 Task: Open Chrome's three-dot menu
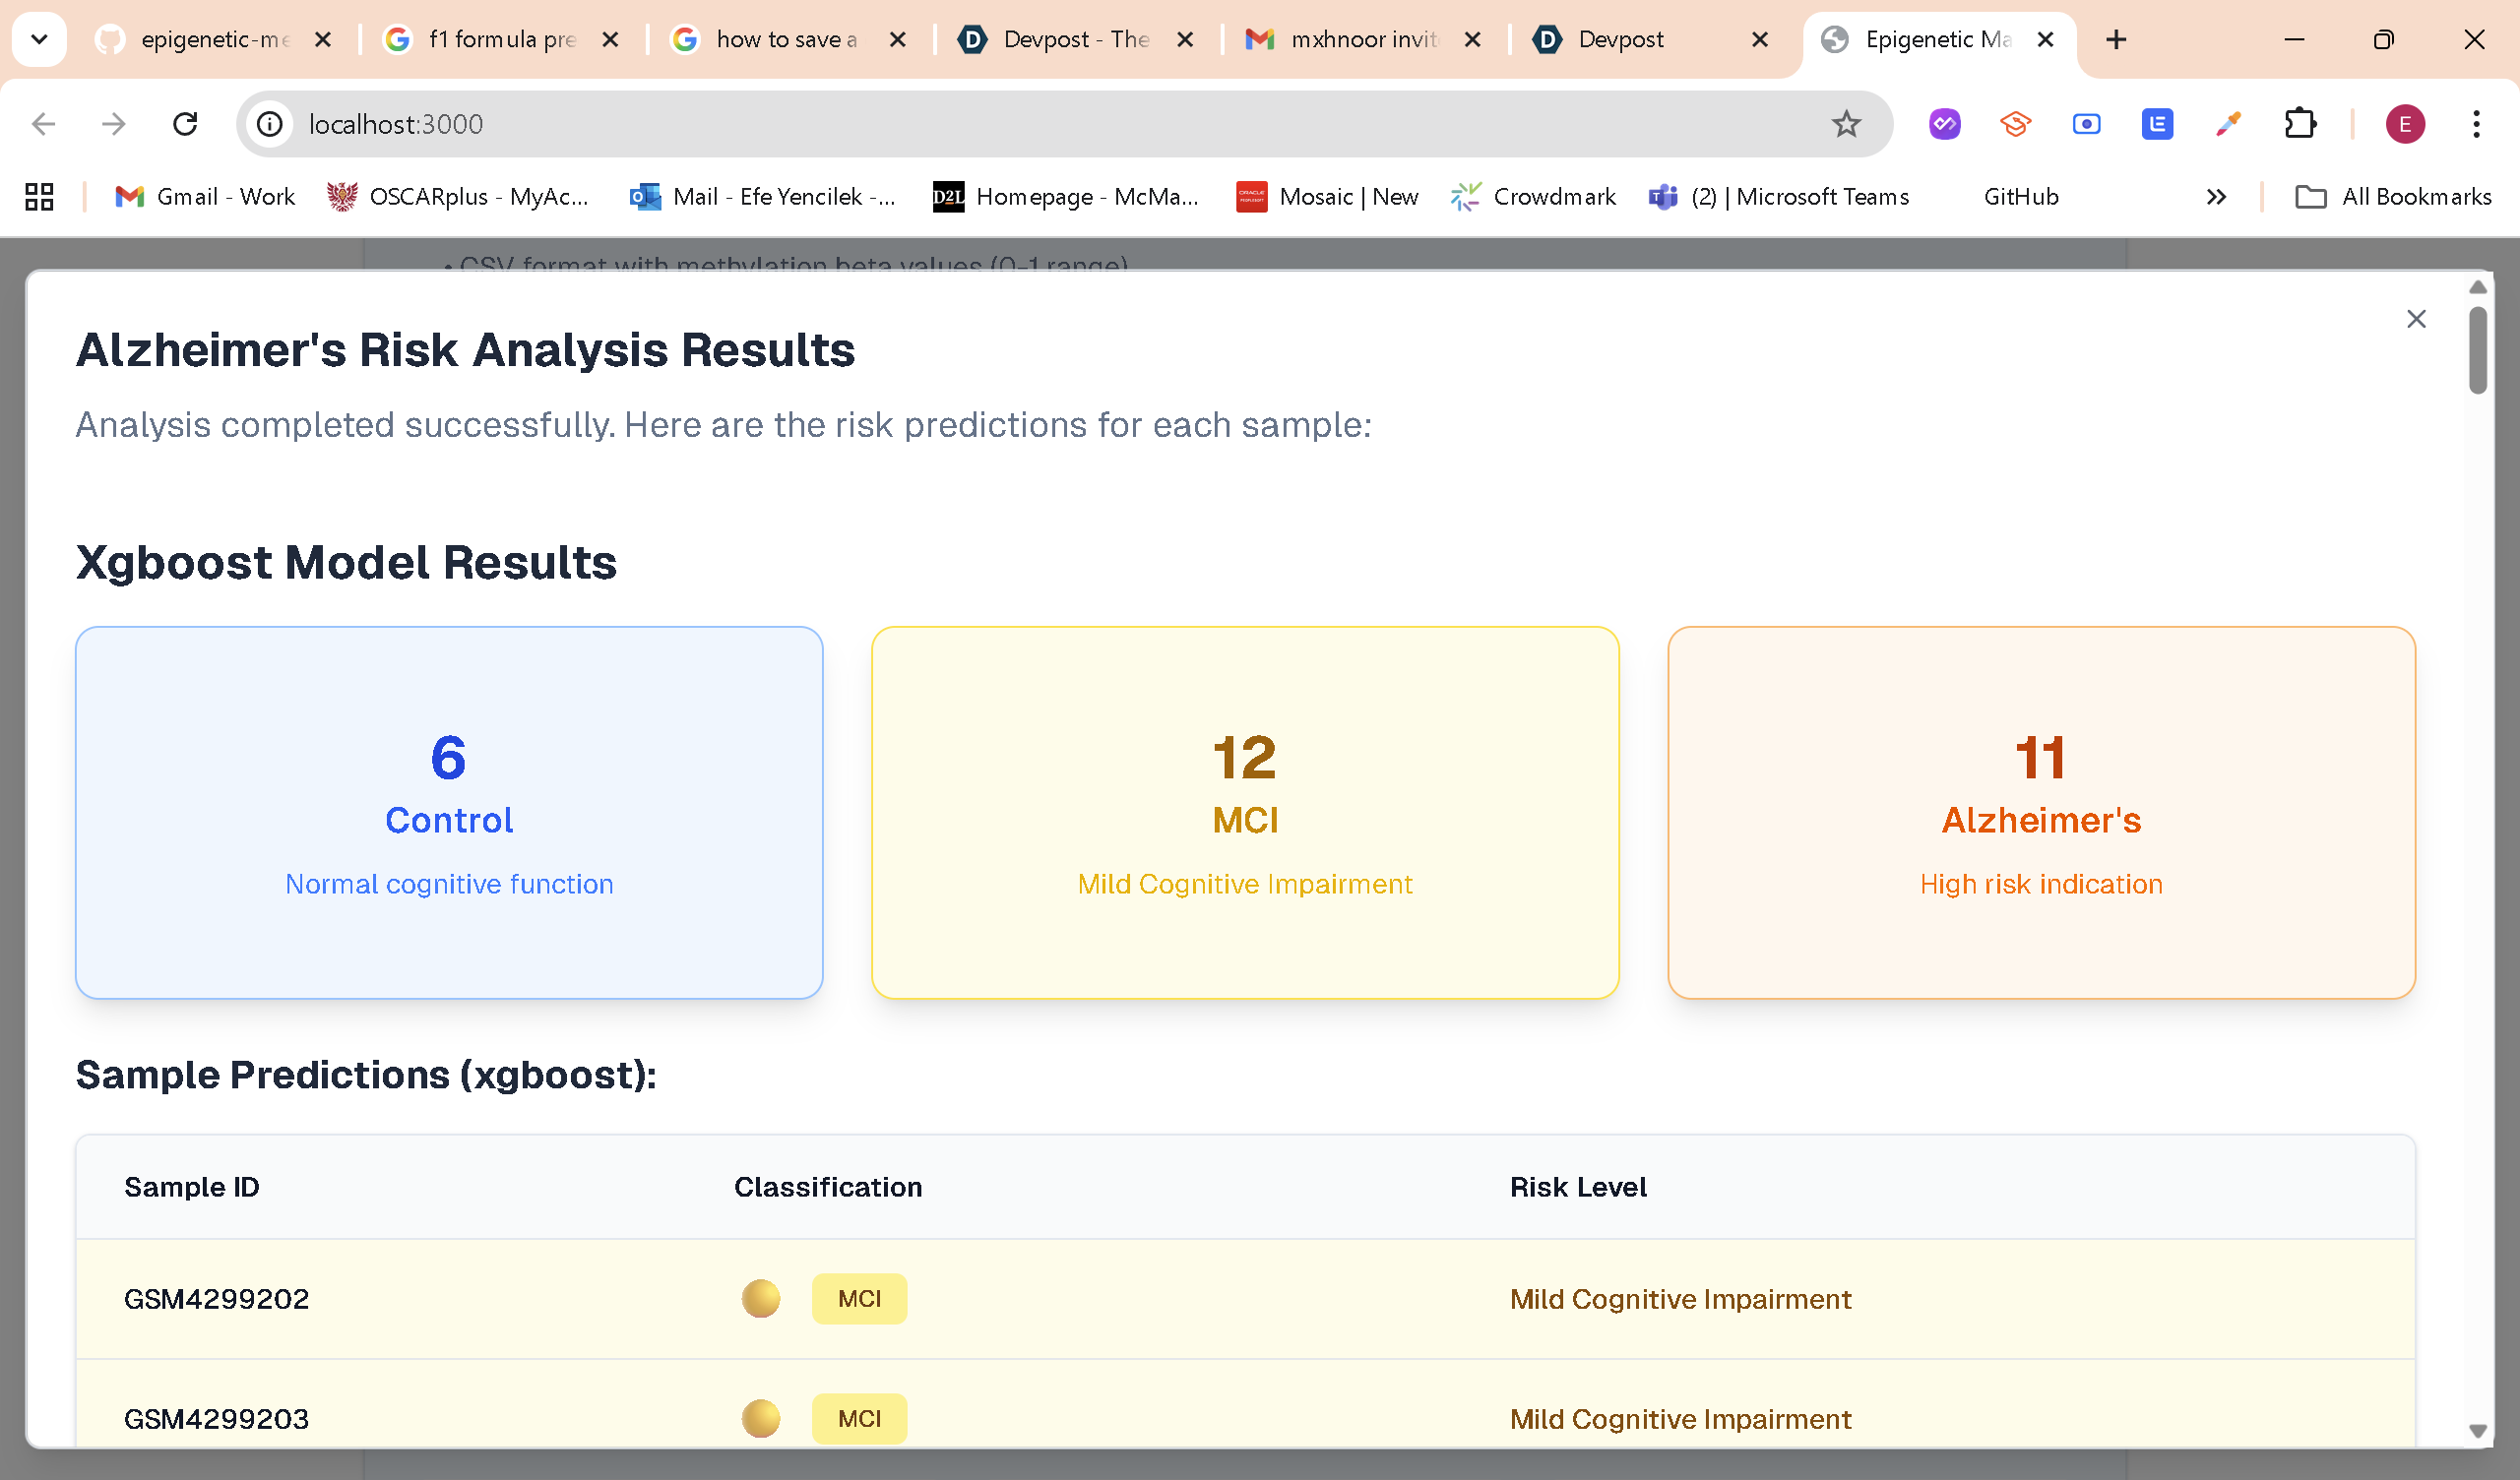pos(2475,124)
